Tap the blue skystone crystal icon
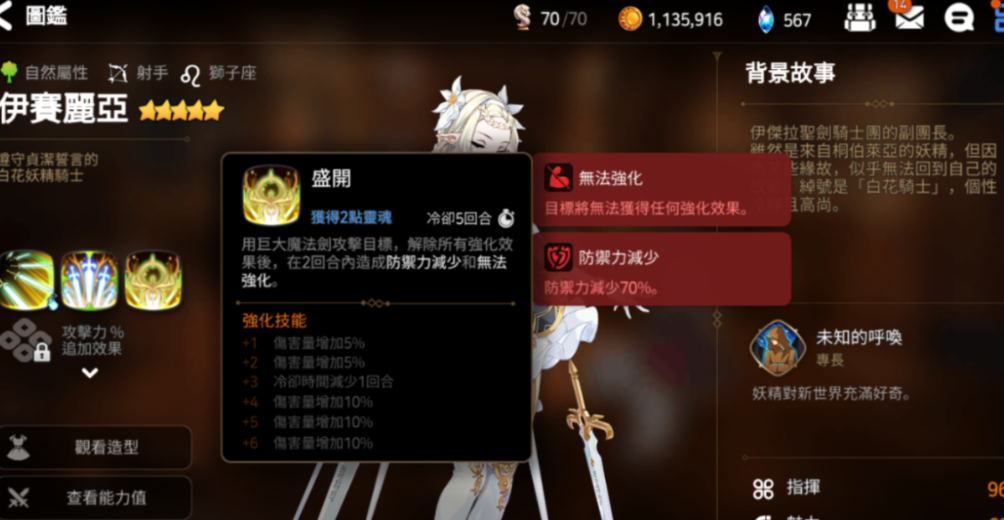1004x520 pixels. click(766, 19)
